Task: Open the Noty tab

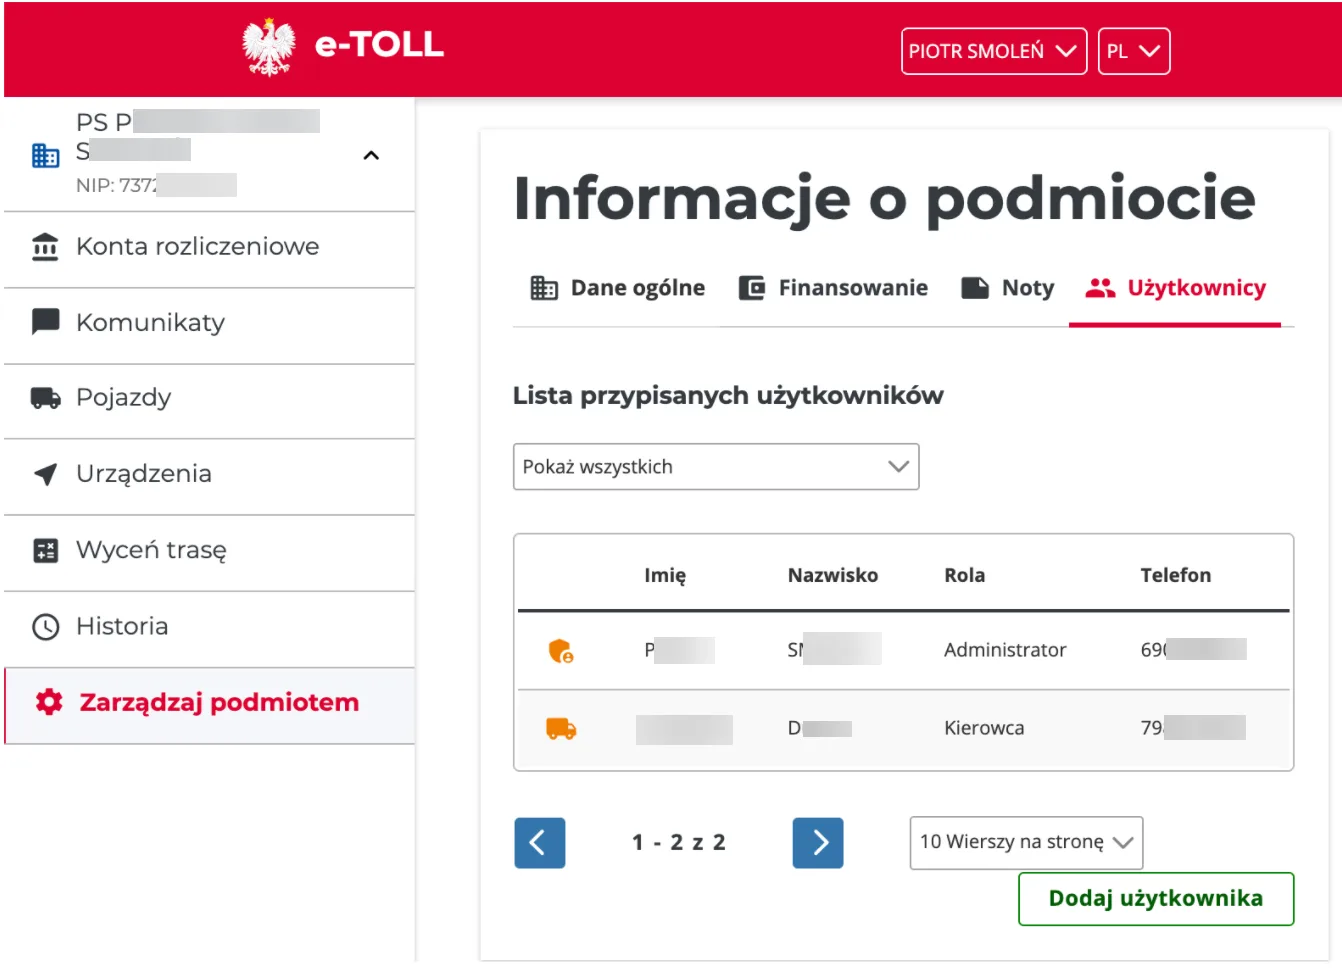Action: (x=1007, y=288)
